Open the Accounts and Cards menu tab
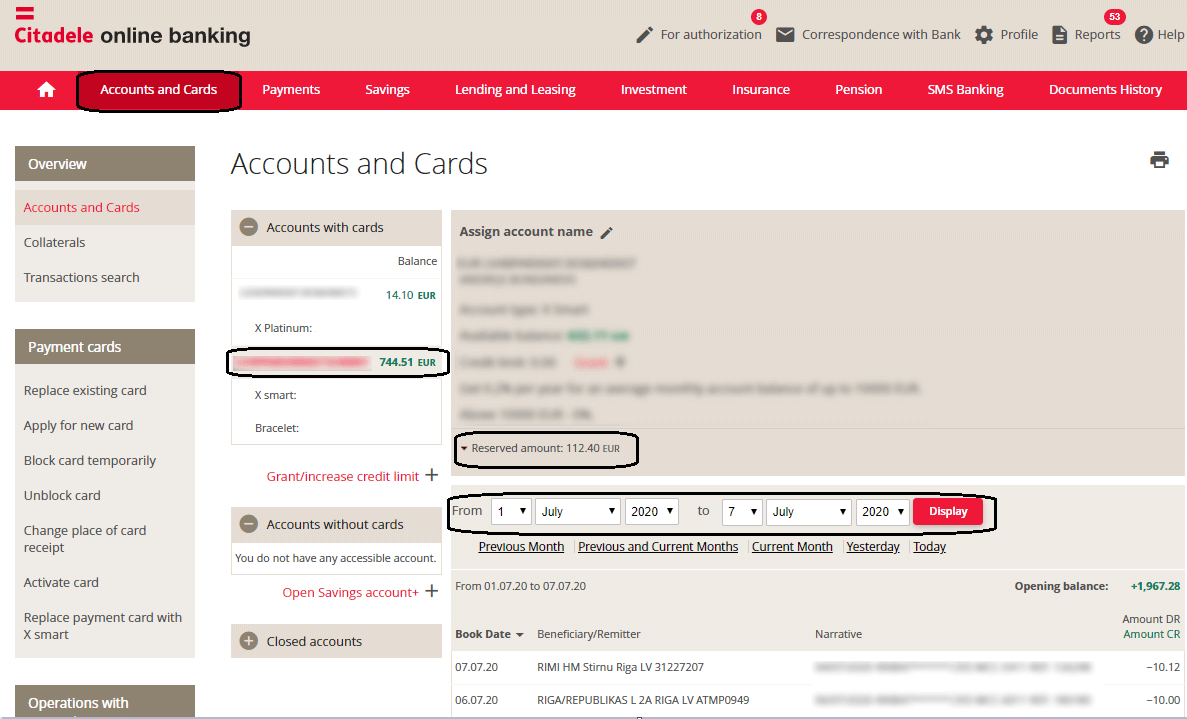 pyautogui.click(x=159, y=90)
